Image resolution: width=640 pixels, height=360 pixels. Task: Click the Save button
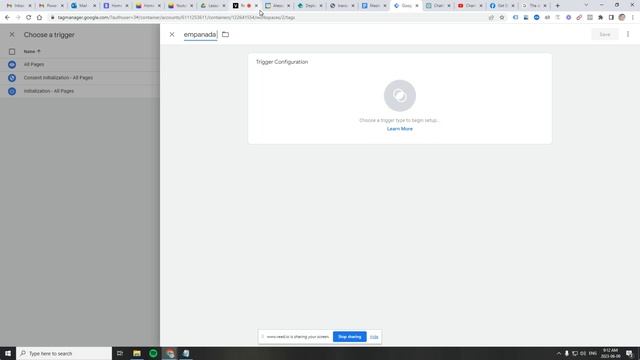tap(604, 35)
